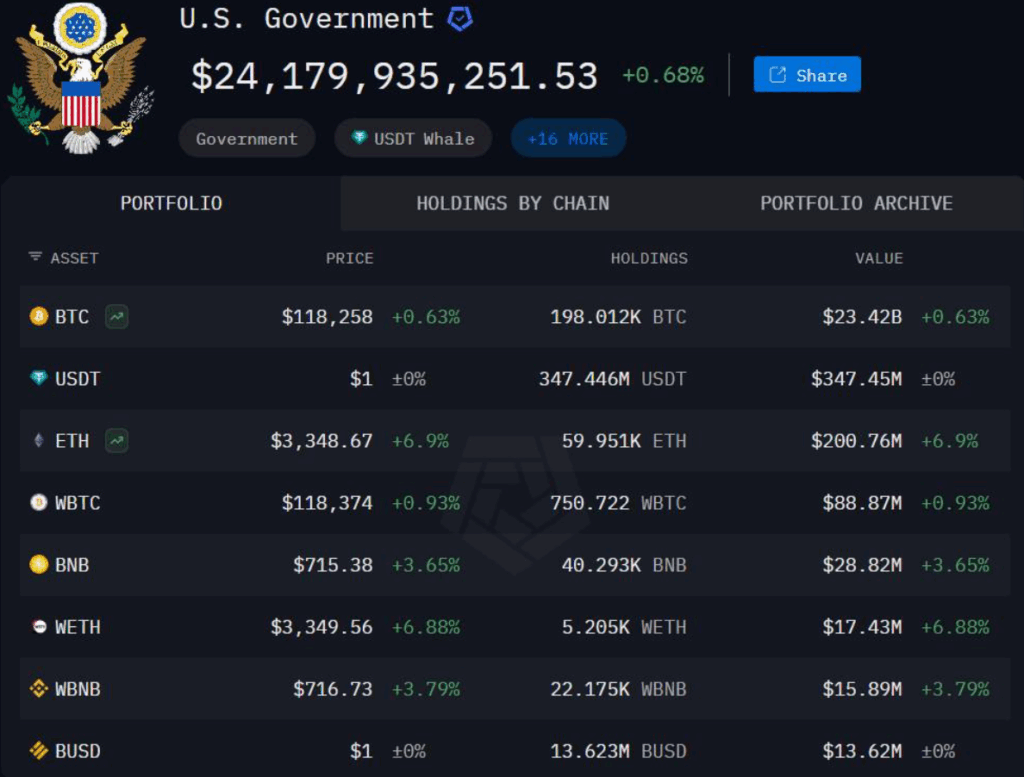Click the BTC coin icon
Image resolution: width=1024 pixels, height=777 pixels.
pos(39,316)
